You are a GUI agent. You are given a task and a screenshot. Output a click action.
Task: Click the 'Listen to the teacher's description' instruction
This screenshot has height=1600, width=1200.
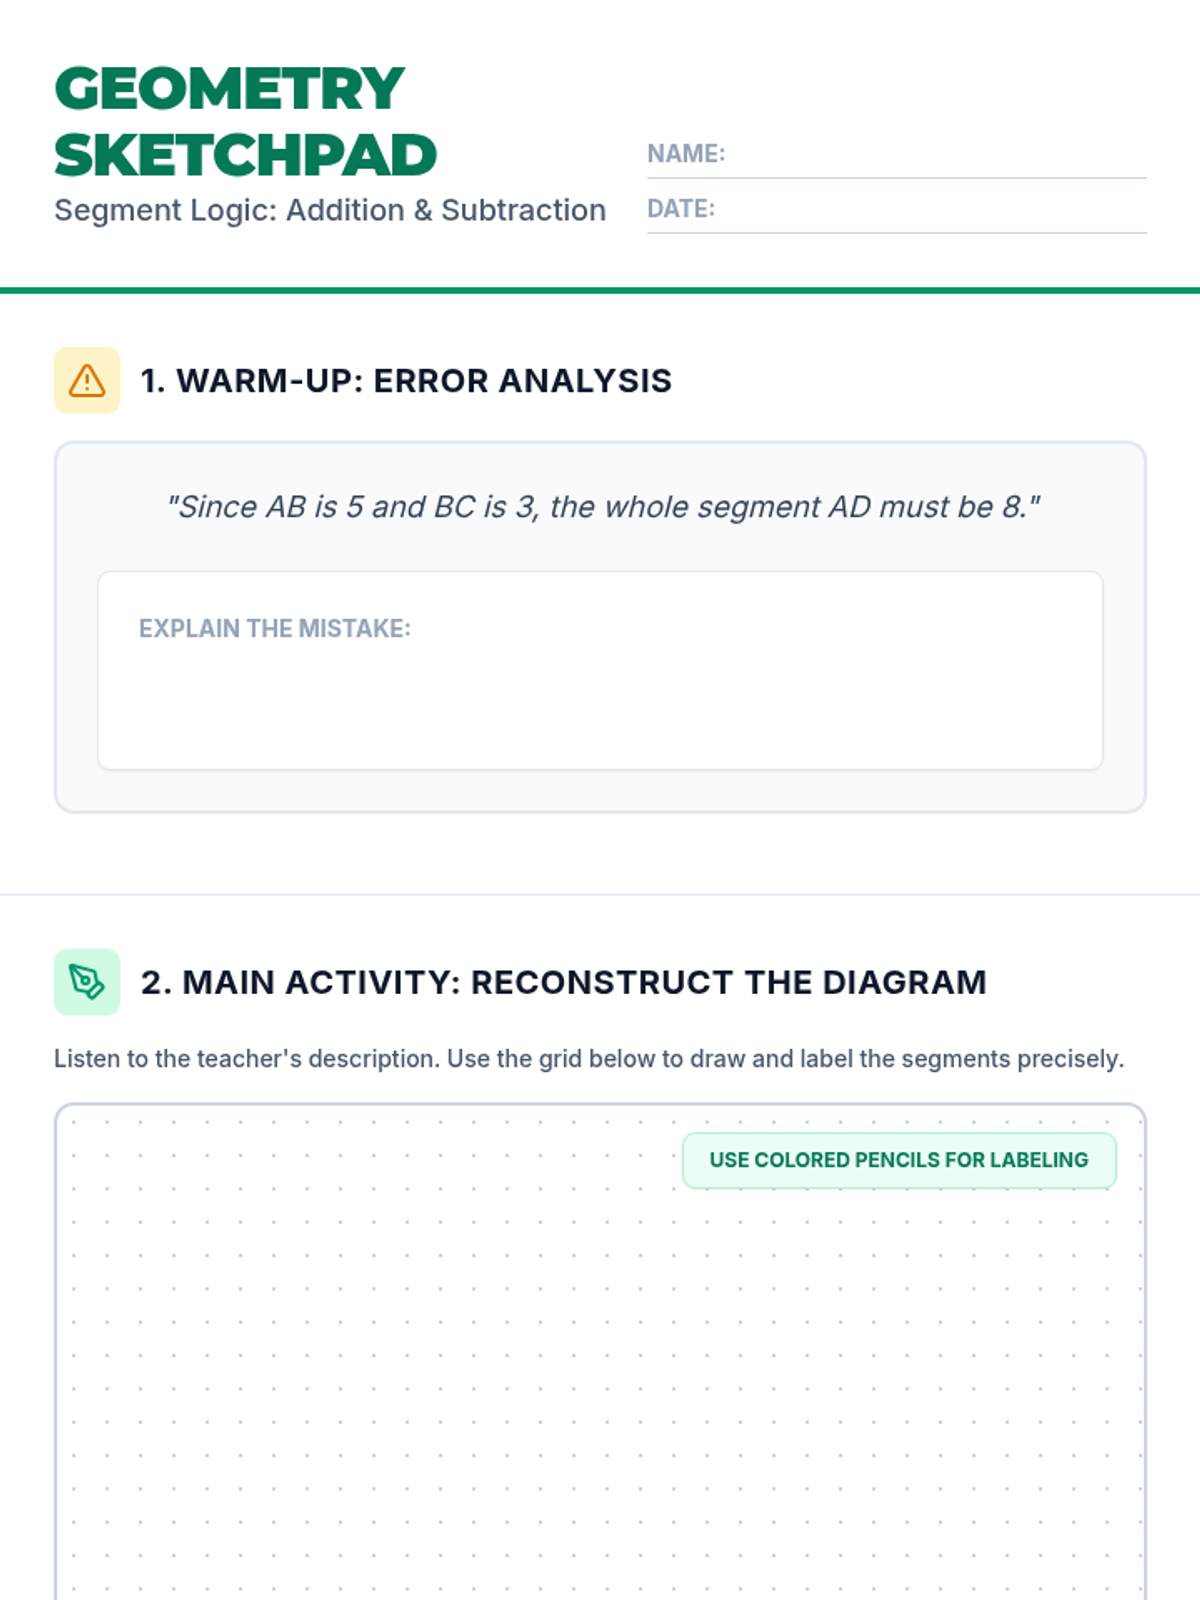589,1059
